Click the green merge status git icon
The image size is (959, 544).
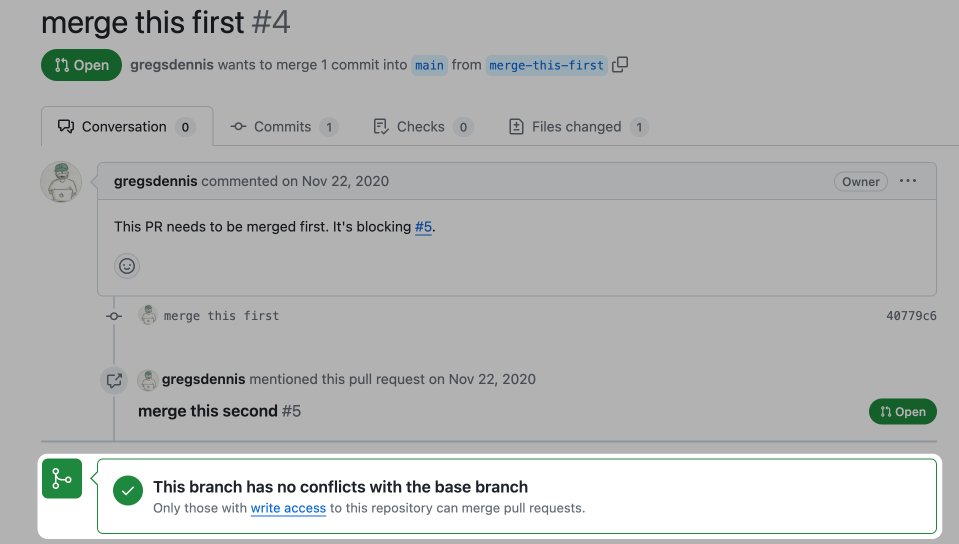coord(61,479)
